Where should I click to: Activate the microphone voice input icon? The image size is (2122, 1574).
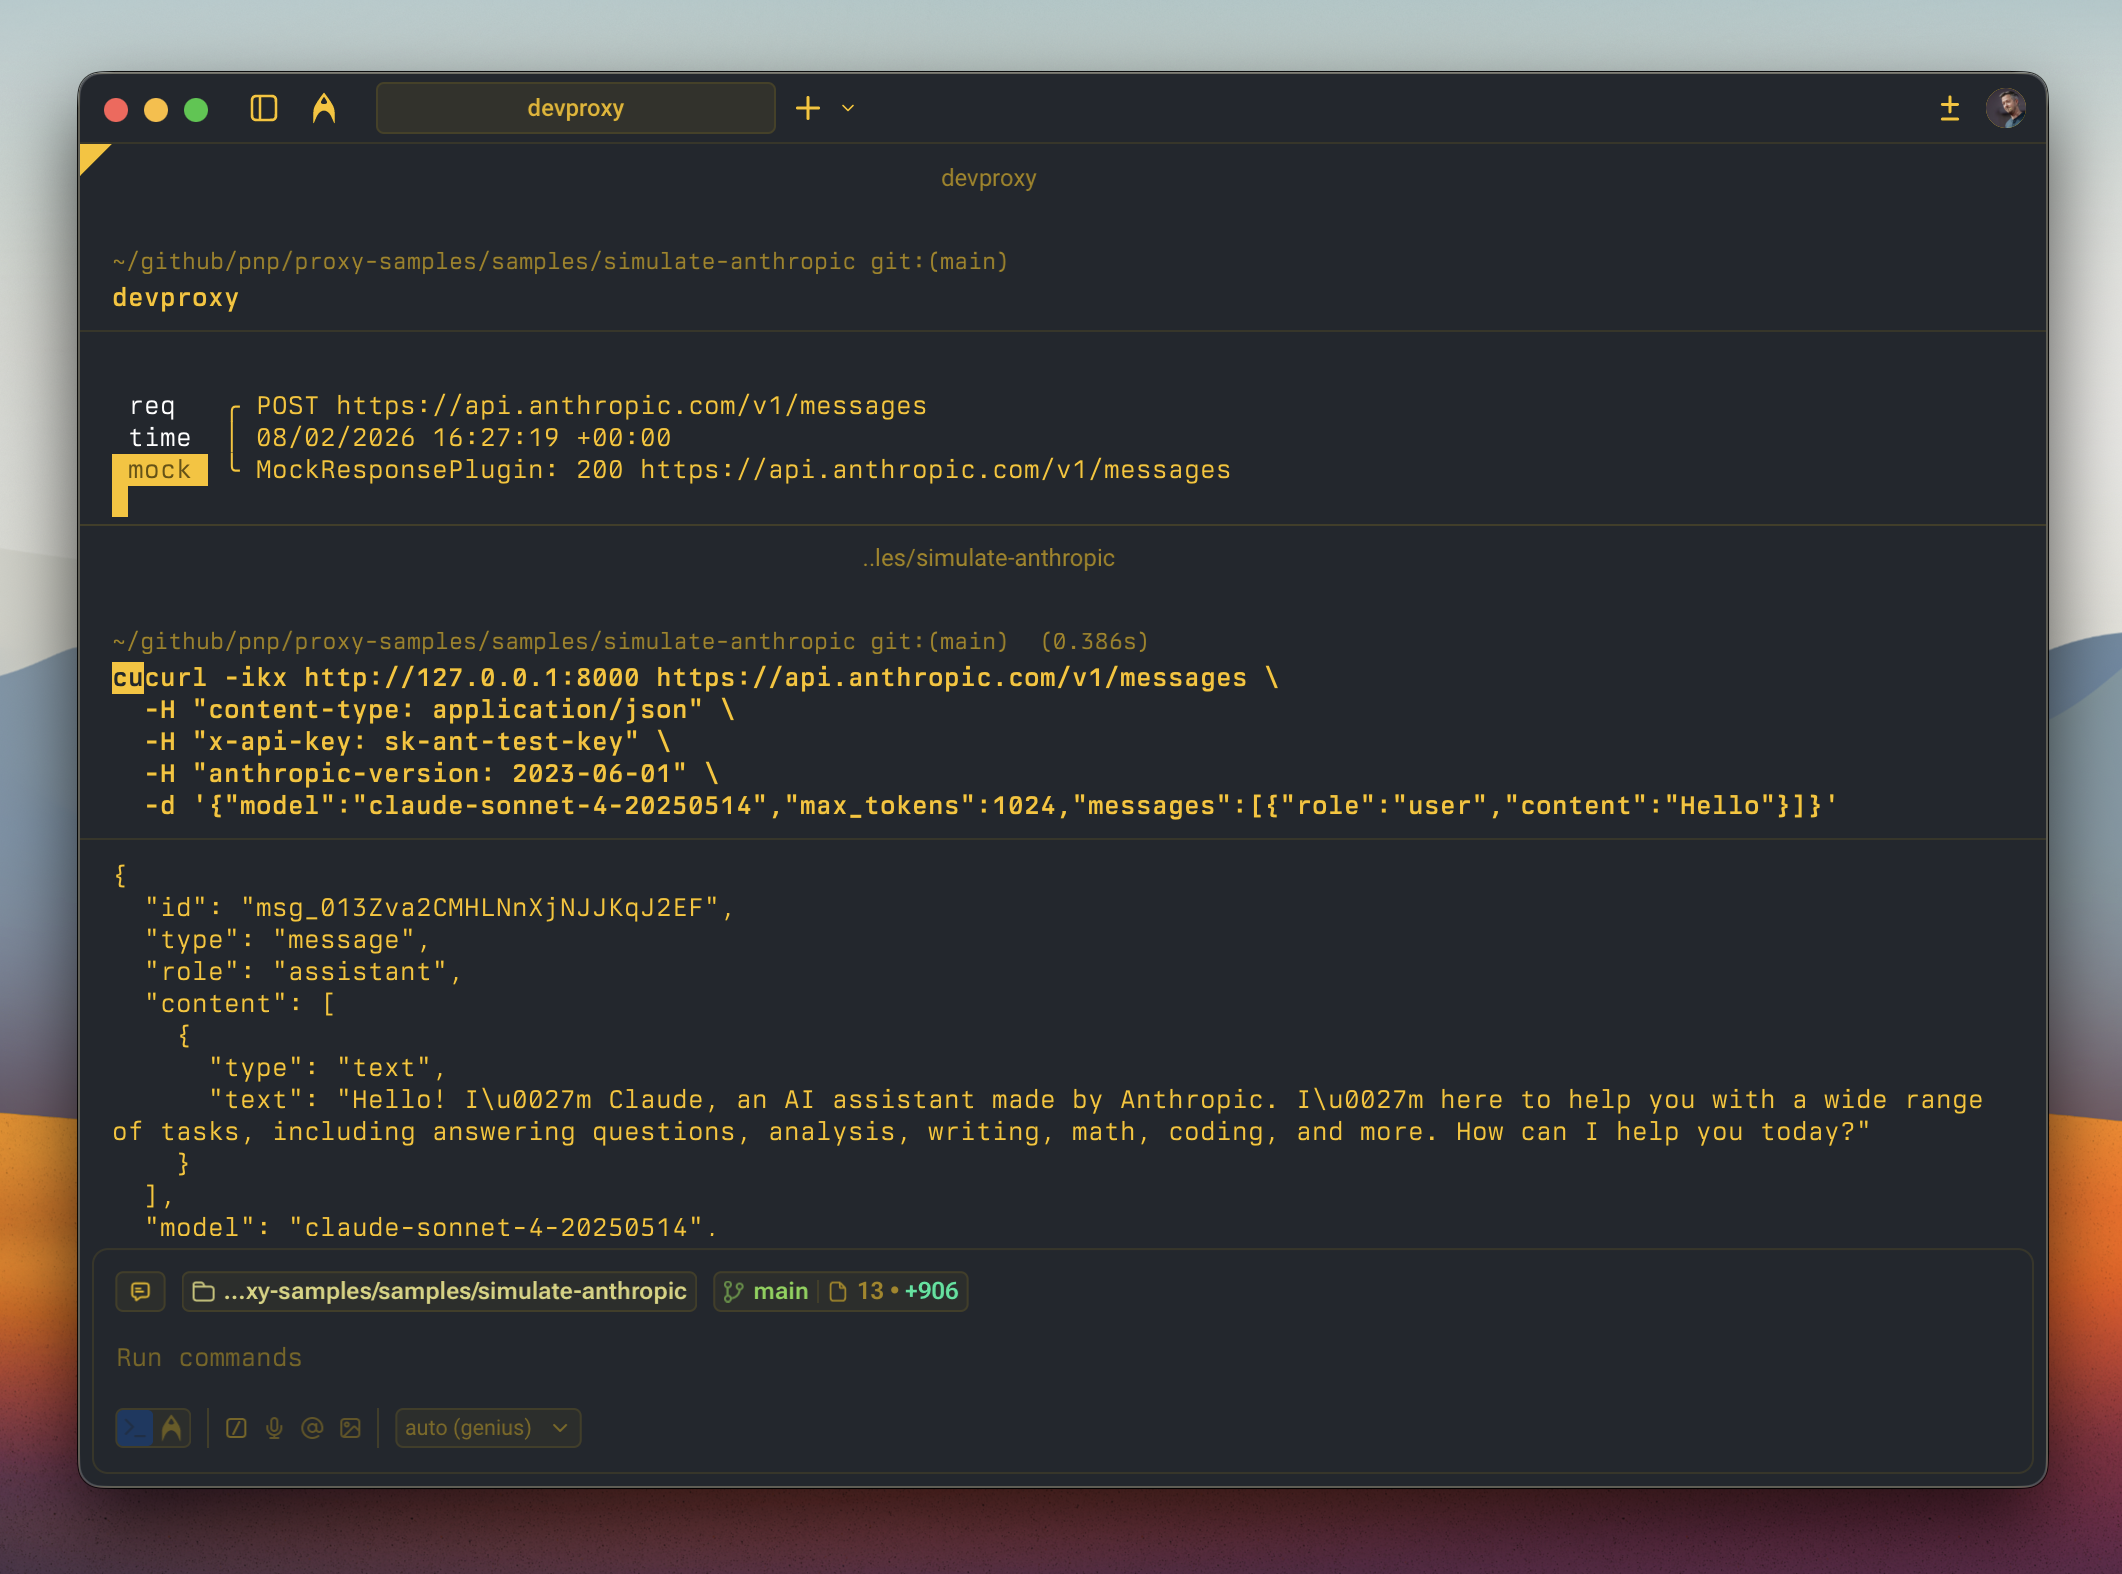[x=274, y=1428]
